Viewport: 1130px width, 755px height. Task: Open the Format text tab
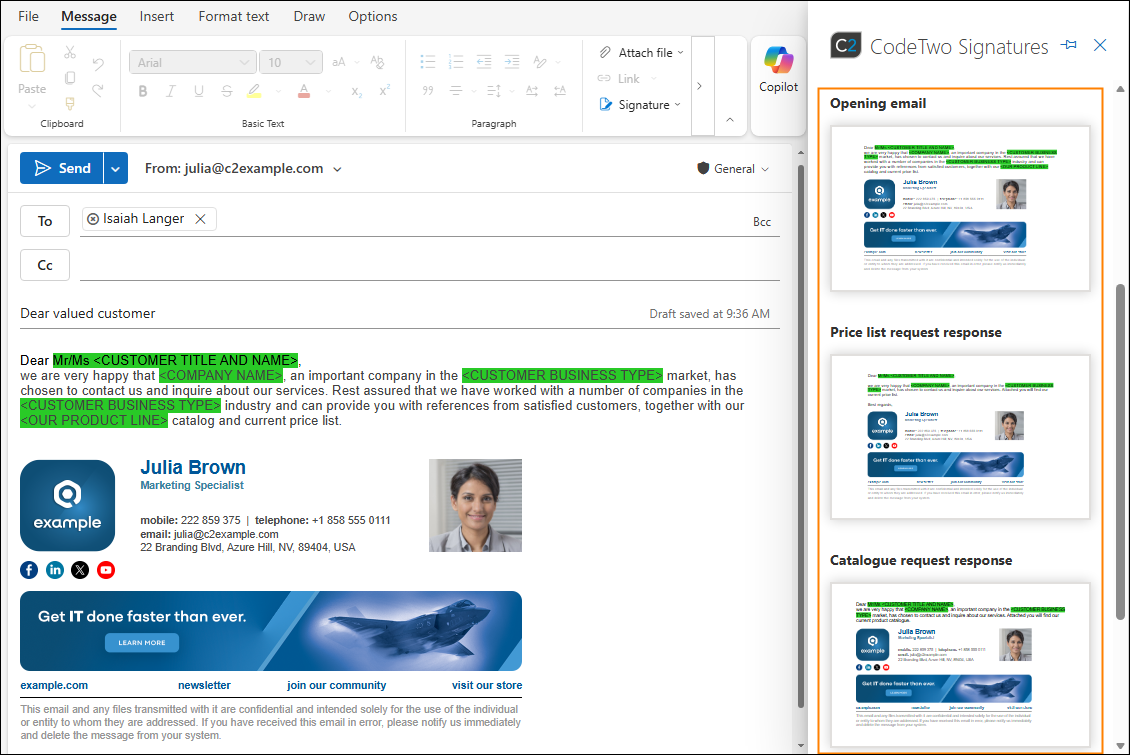pos(233,16)
